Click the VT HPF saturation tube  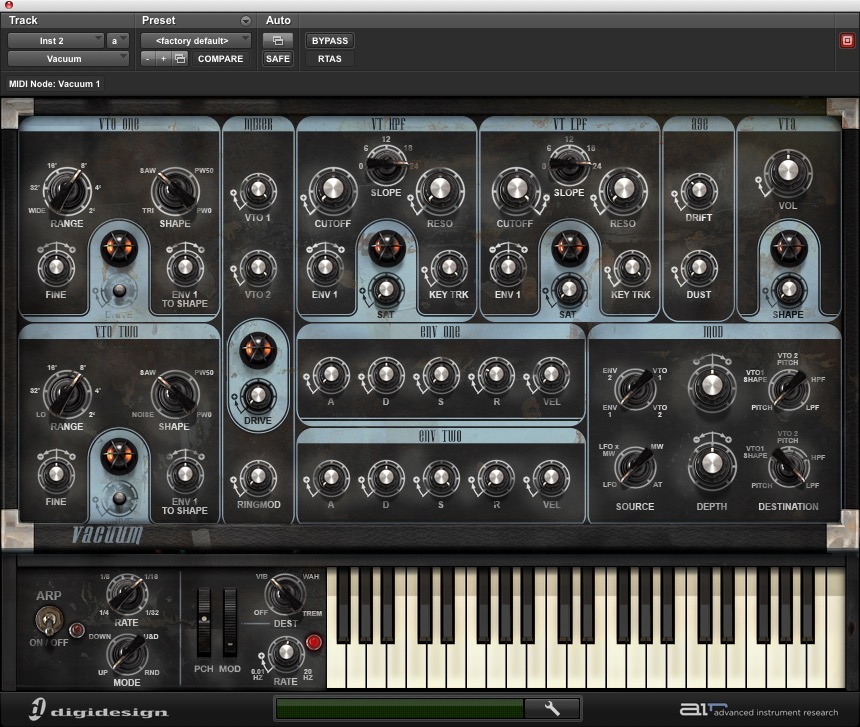coord(387,248)
